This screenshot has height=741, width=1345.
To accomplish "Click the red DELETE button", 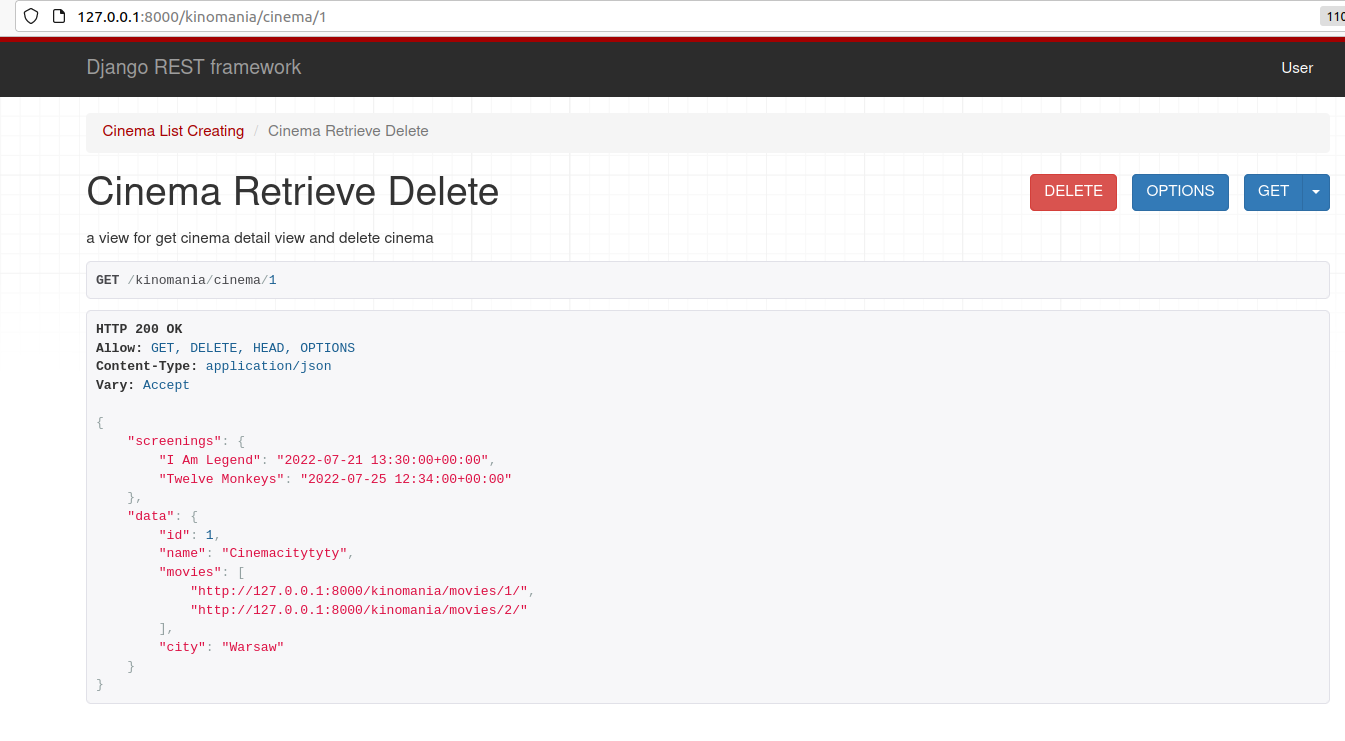I will tap(1073, 192).
